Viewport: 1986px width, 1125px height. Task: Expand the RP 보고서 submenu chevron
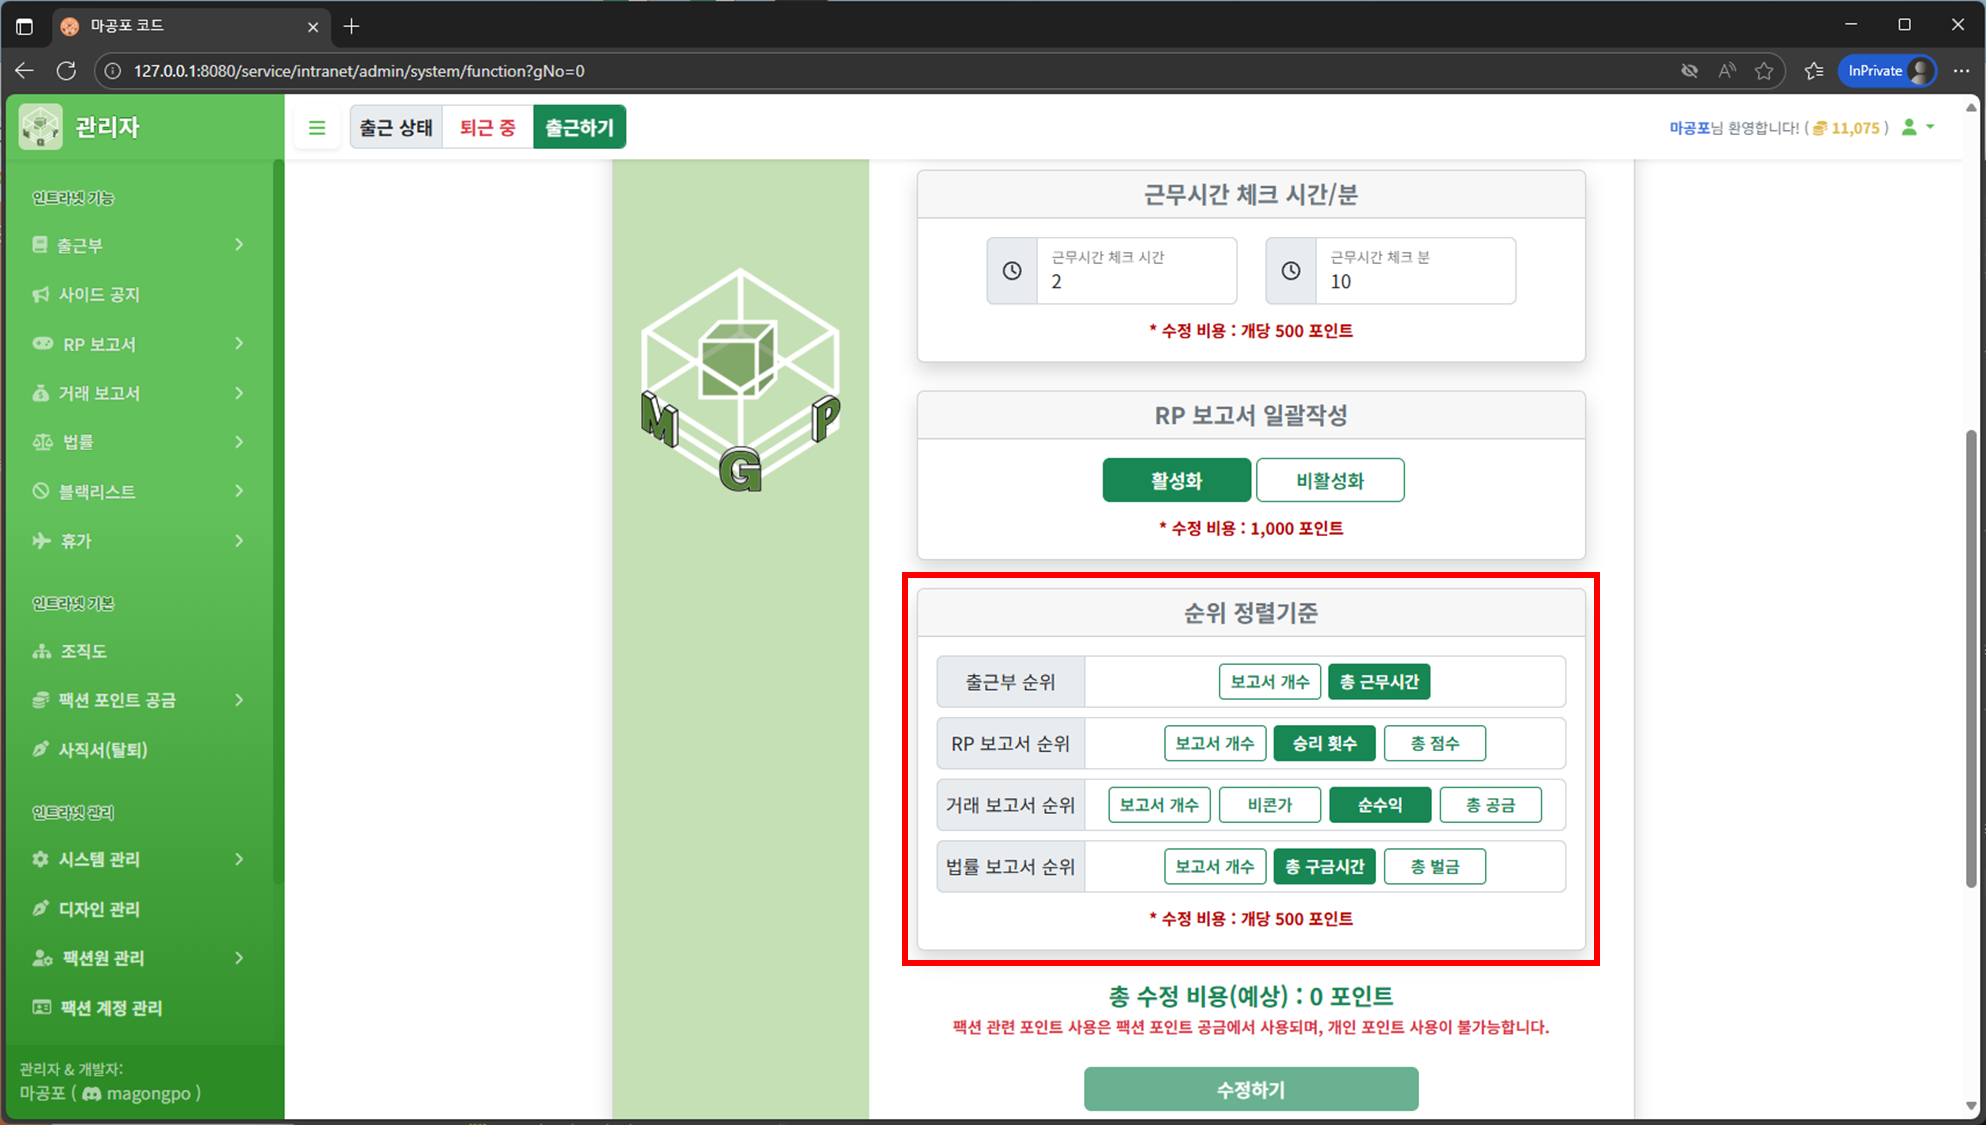click(239, 344)
